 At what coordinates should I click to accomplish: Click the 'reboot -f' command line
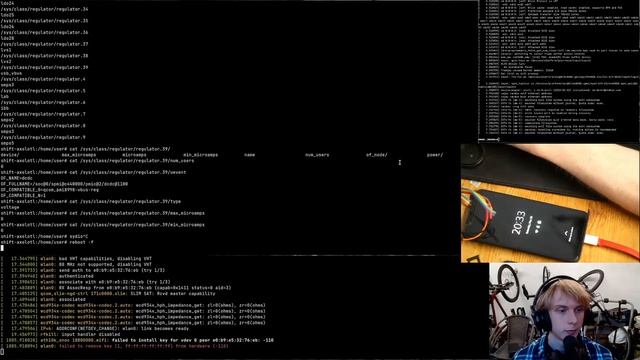click(x=47, y=242)
